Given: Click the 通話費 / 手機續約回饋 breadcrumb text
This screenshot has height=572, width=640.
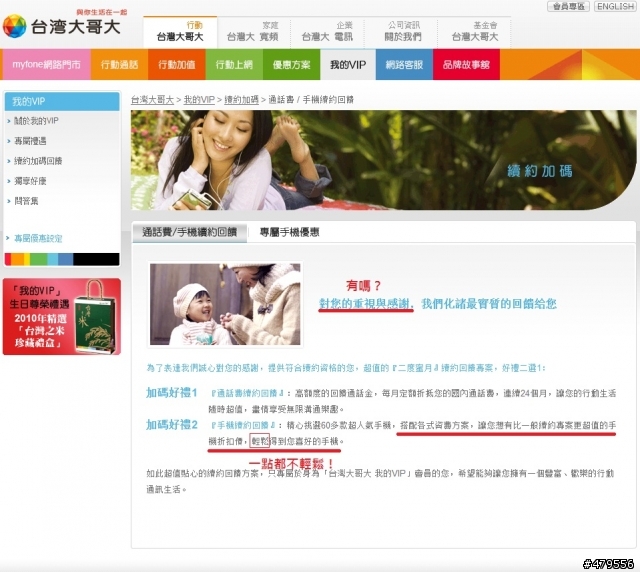Looking at the screenshot, I should pos(311,100).
